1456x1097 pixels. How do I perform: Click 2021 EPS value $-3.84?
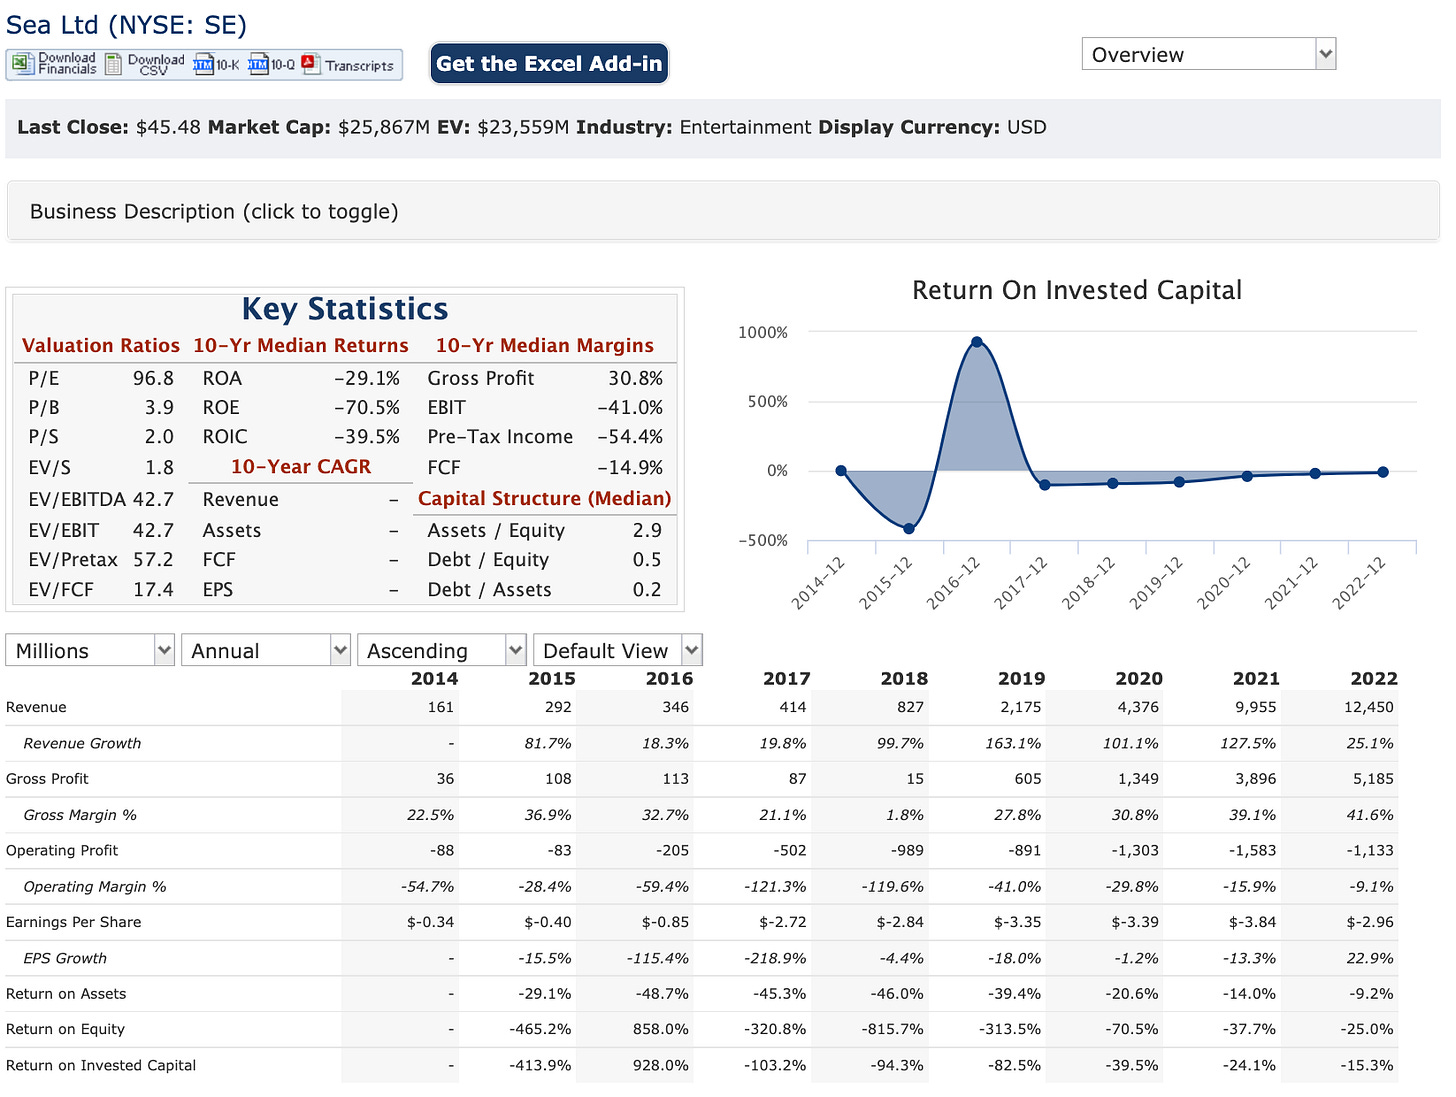tap(1253, 923)
